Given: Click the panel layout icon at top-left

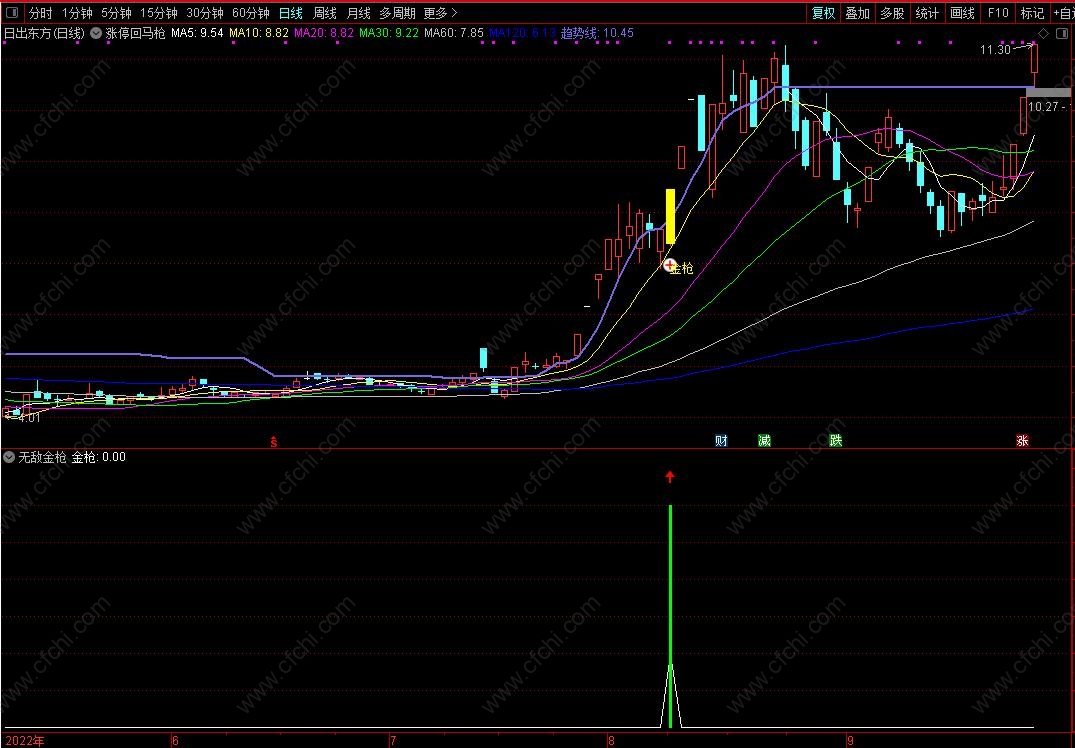Looking at the screenshot, I should 12,12.
